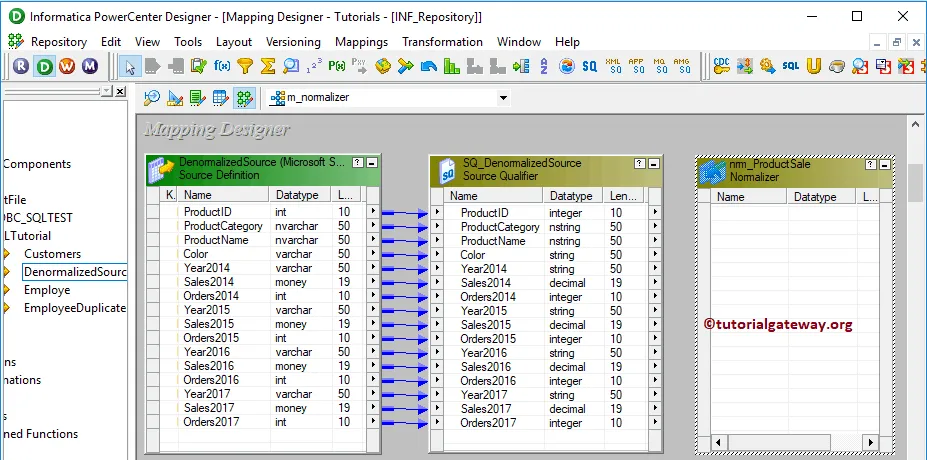Click help button on SQ_DenormalizedSource
927x460 pixels.
[x=640, y=164]
